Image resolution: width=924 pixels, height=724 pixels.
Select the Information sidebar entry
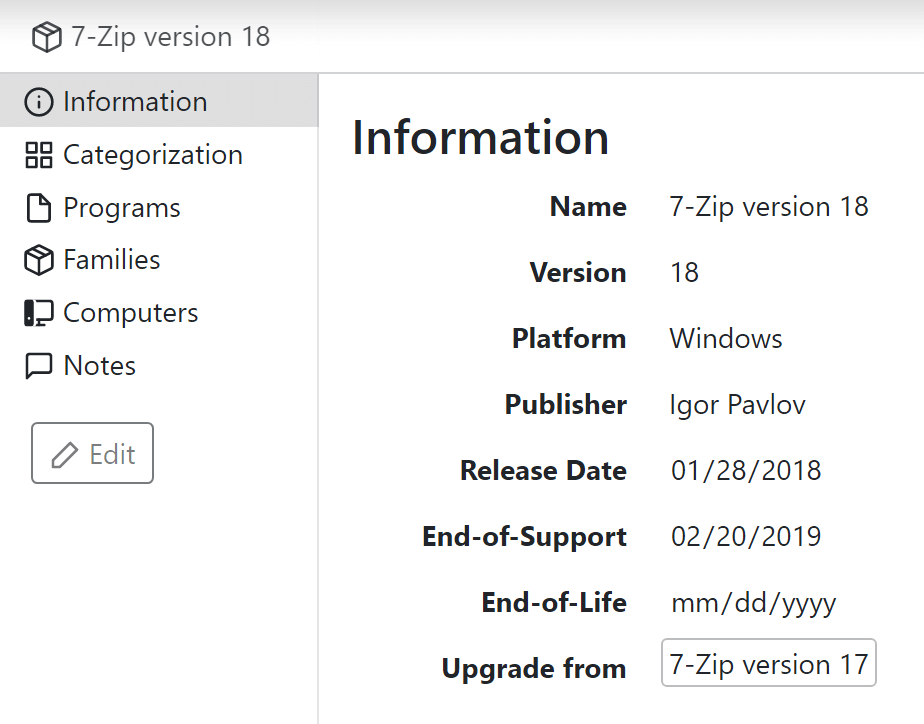135,101
